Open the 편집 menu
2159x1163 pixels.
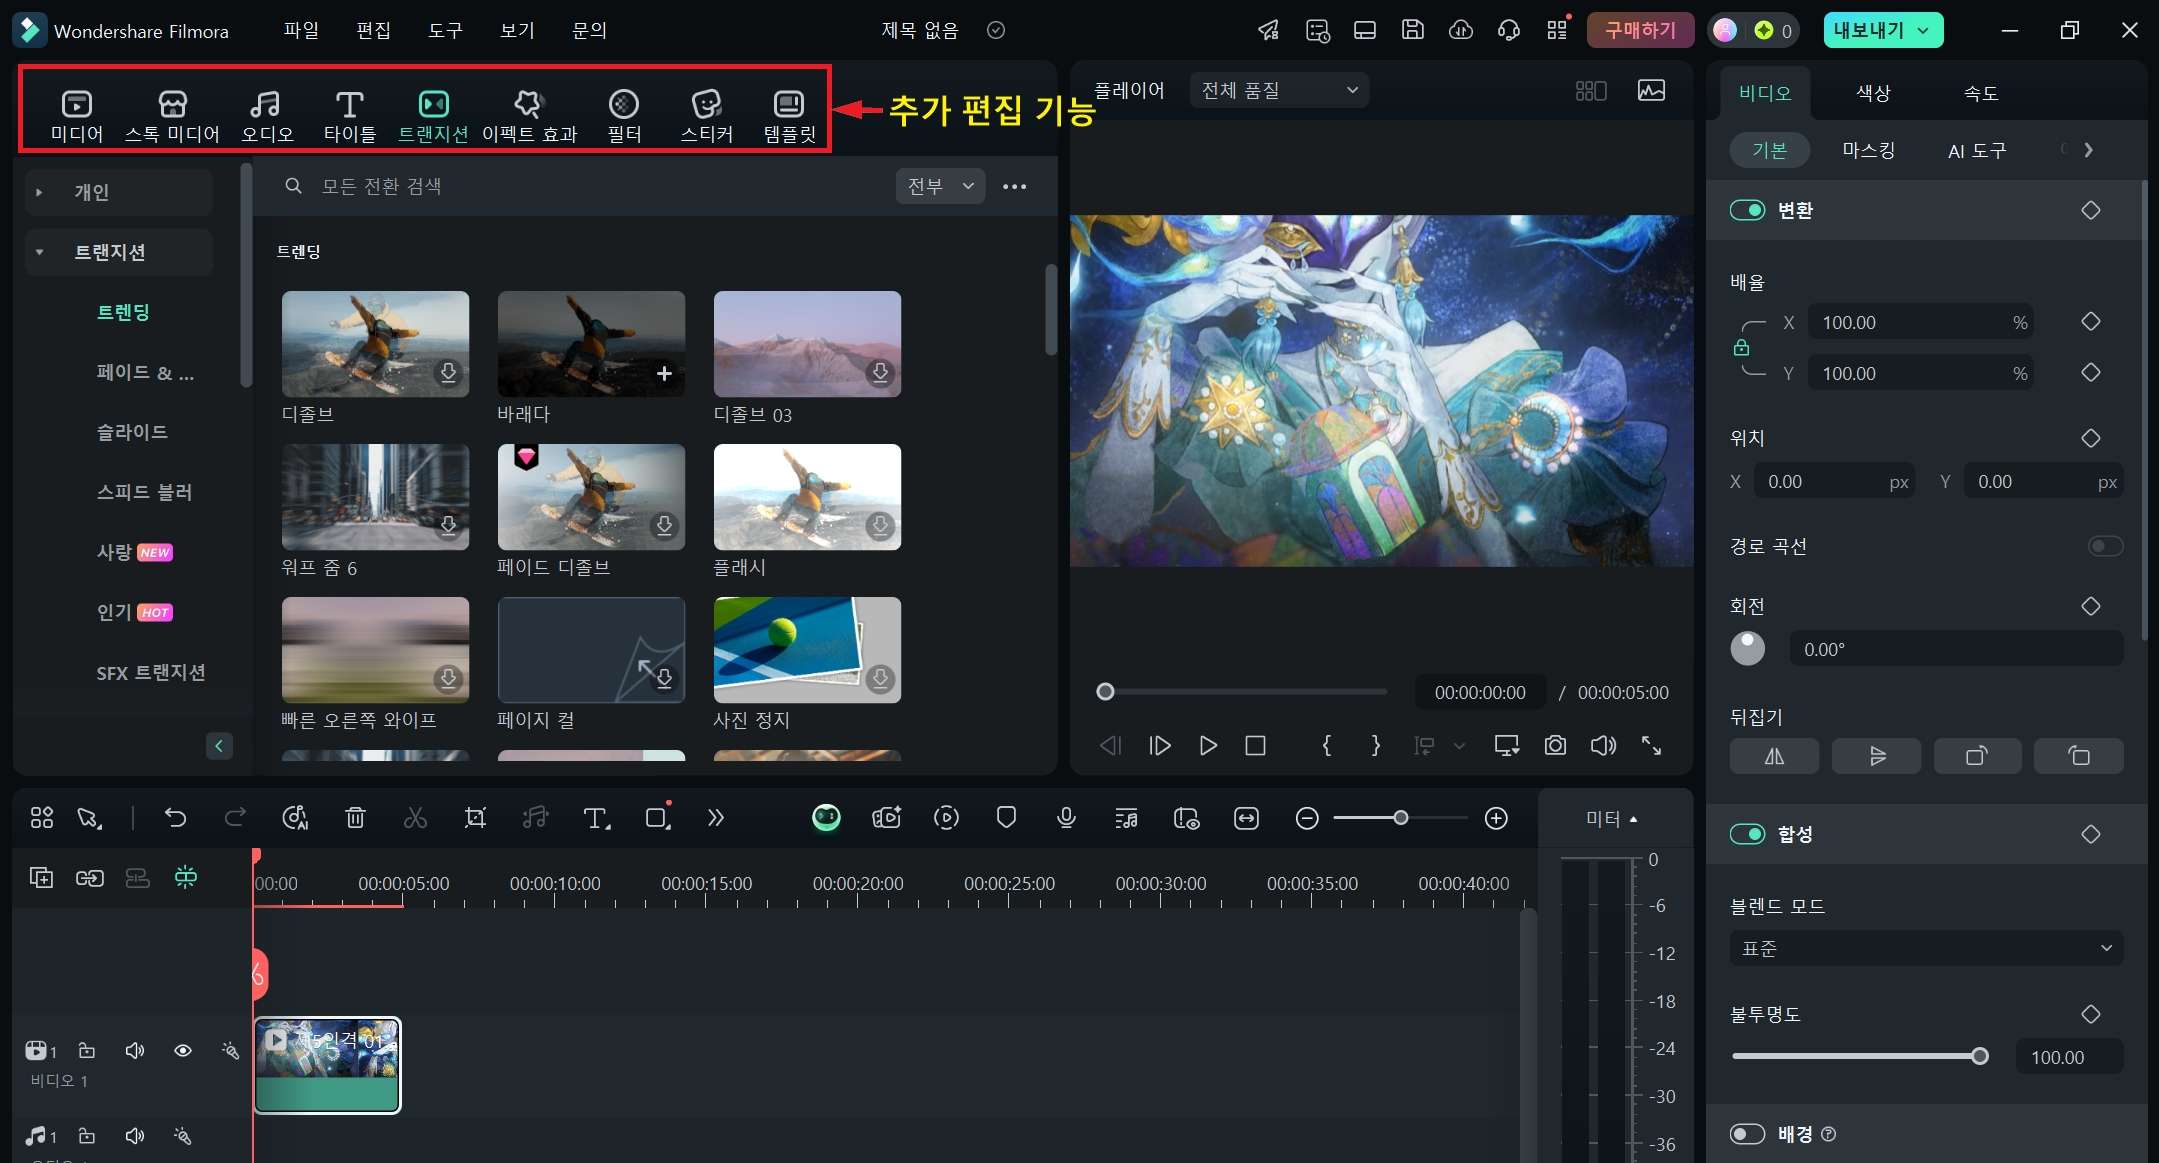click(373, 30)
